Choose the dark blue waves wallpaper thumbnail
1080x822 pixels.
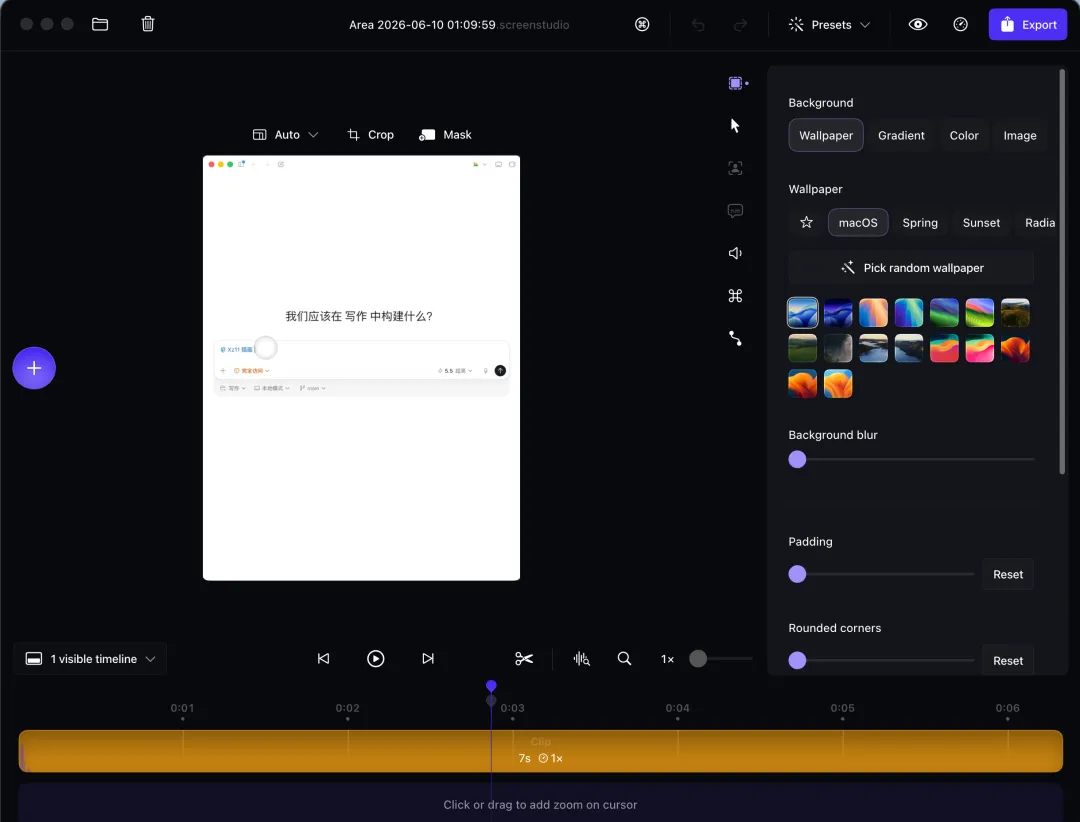coord(838,313)
